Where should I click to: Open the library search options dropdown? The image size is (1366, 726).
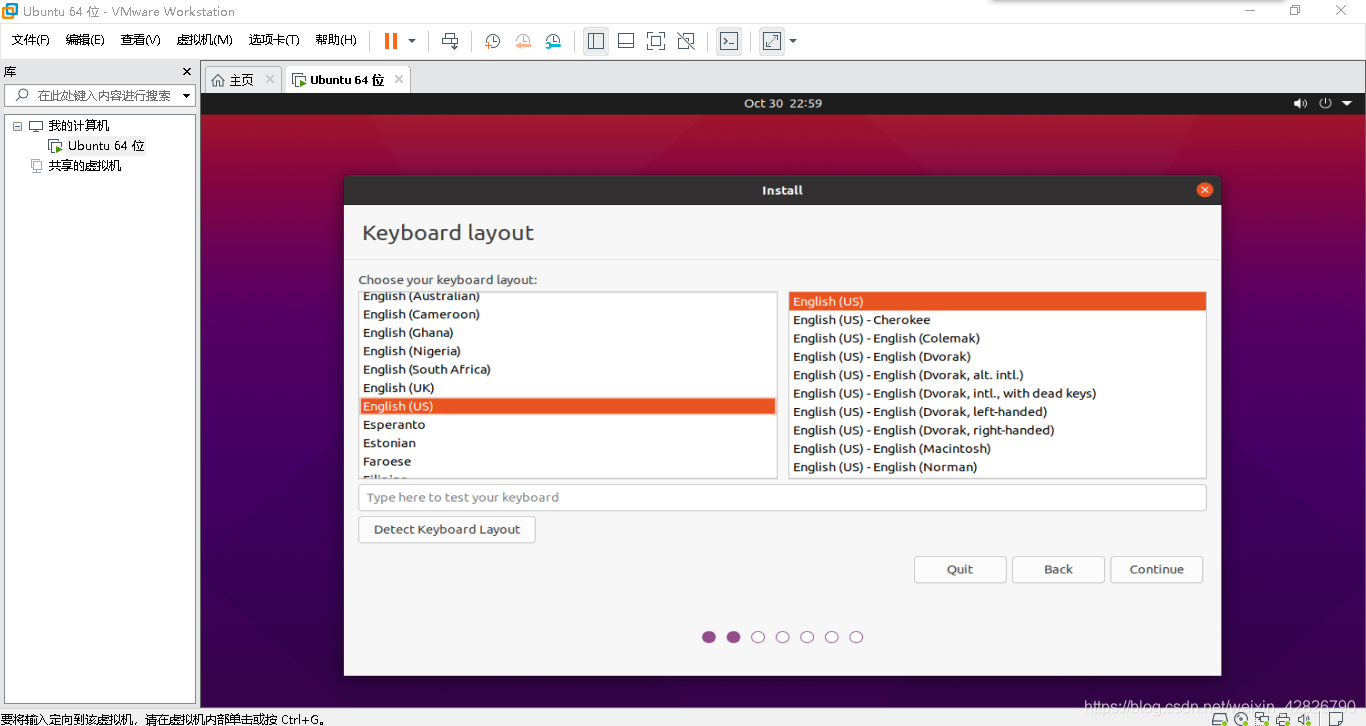[x=186, y=96]
